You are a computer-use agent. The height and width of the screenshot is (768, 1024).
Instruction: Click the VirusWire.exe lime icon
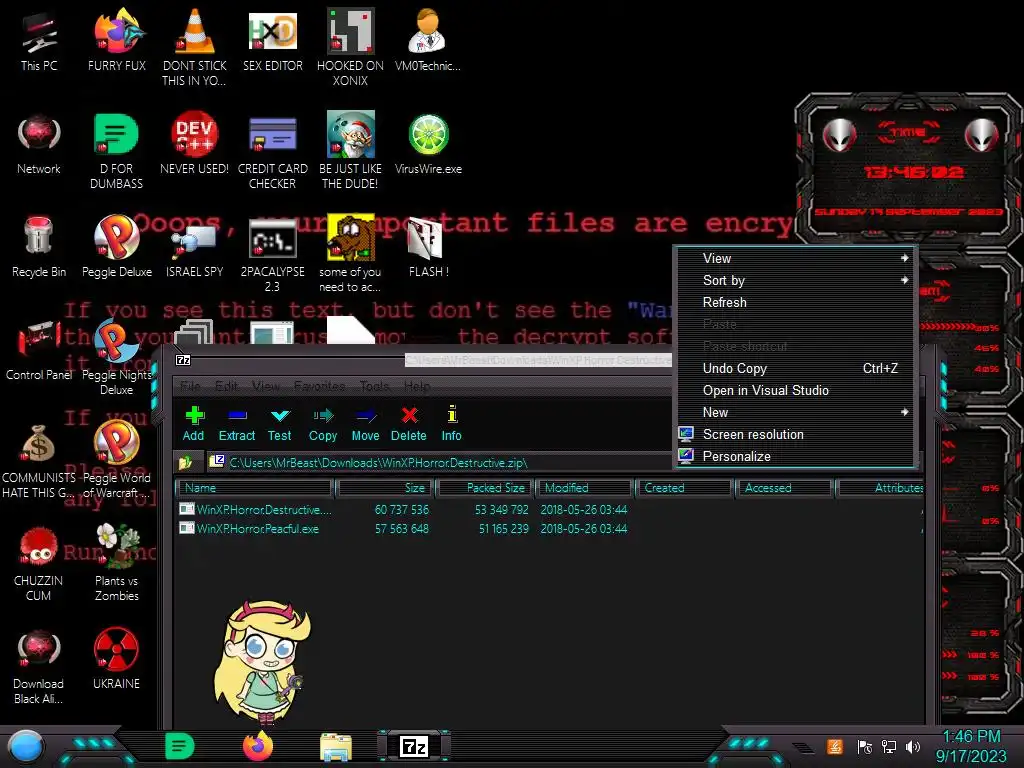coord(428,144)
